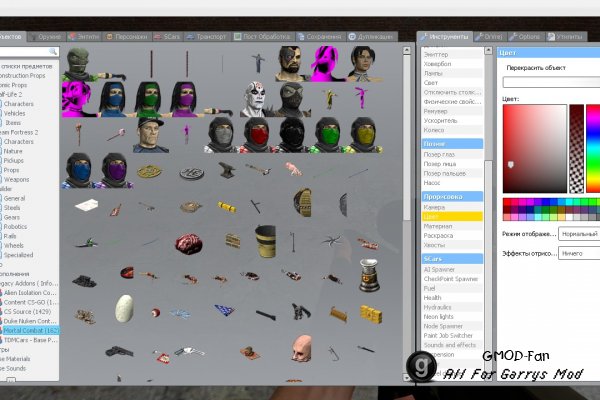Choose the top-left red palette swatch
This screenshot has height=400, width=600.
point(507,202)
